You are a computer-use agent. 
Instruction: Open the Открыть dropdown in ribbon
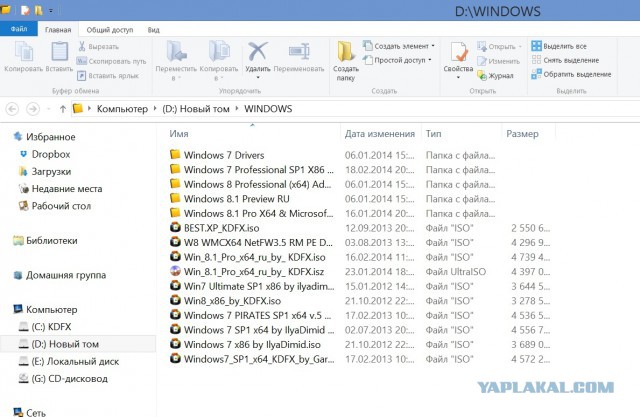click(500, 47)
